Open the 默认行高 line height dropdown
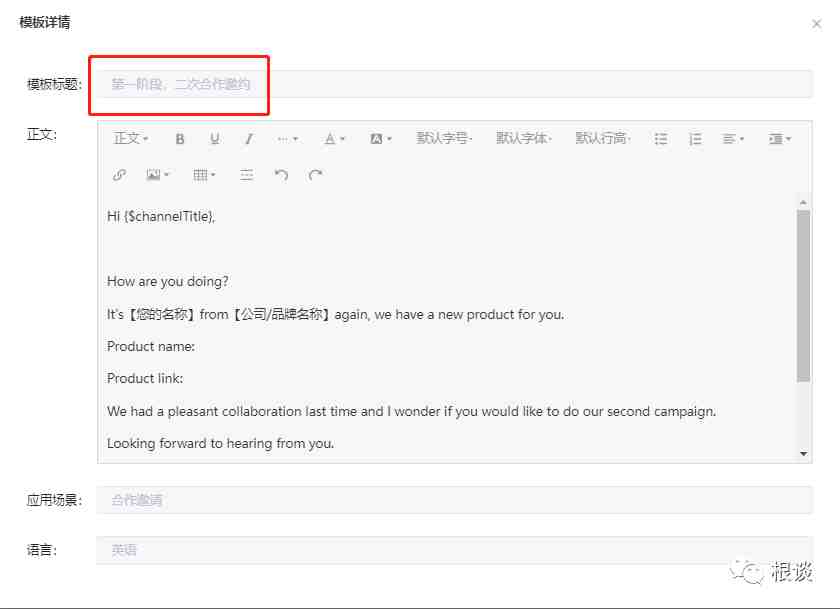The image size is (840, 609). pyautogui.click(x=603, y=138)
